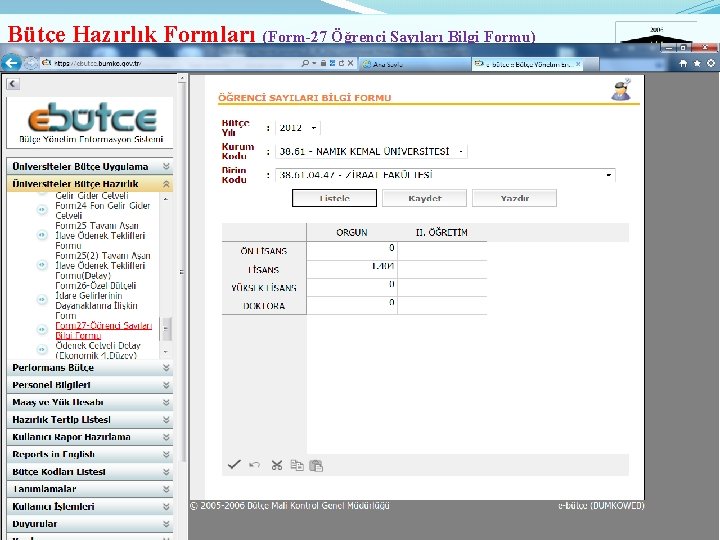The image size is (720, 540).
Task: Expand the Personel Bilgileri section
Action: [x=90, y=385]
